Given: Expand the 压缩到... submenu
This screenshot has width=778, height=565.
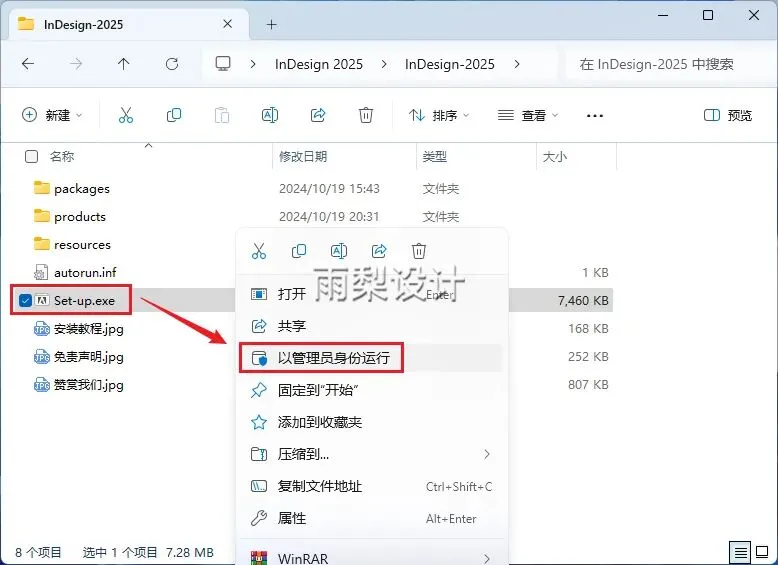Looking at the screenshot, I should pyautogui.click(x=487, y=454).
